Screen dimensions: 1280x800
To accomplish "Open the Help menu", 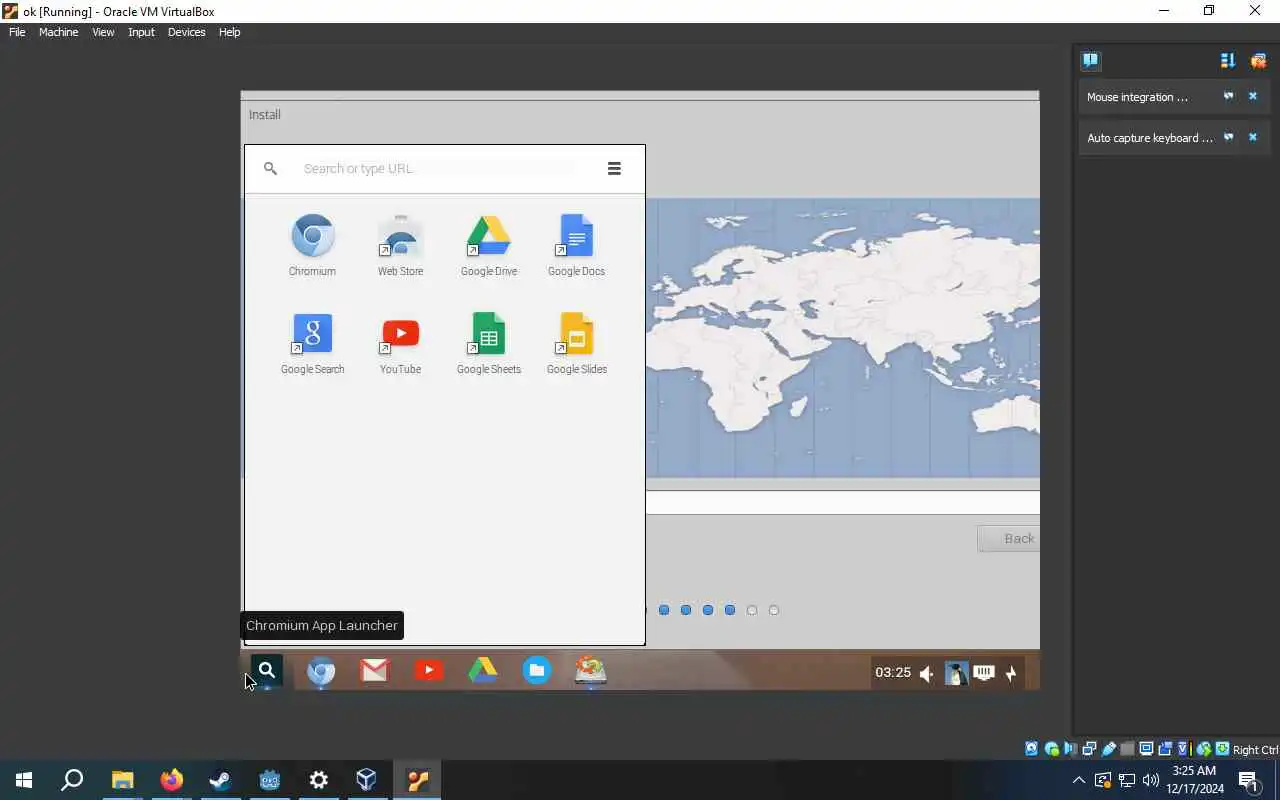I will click(229, 32).
